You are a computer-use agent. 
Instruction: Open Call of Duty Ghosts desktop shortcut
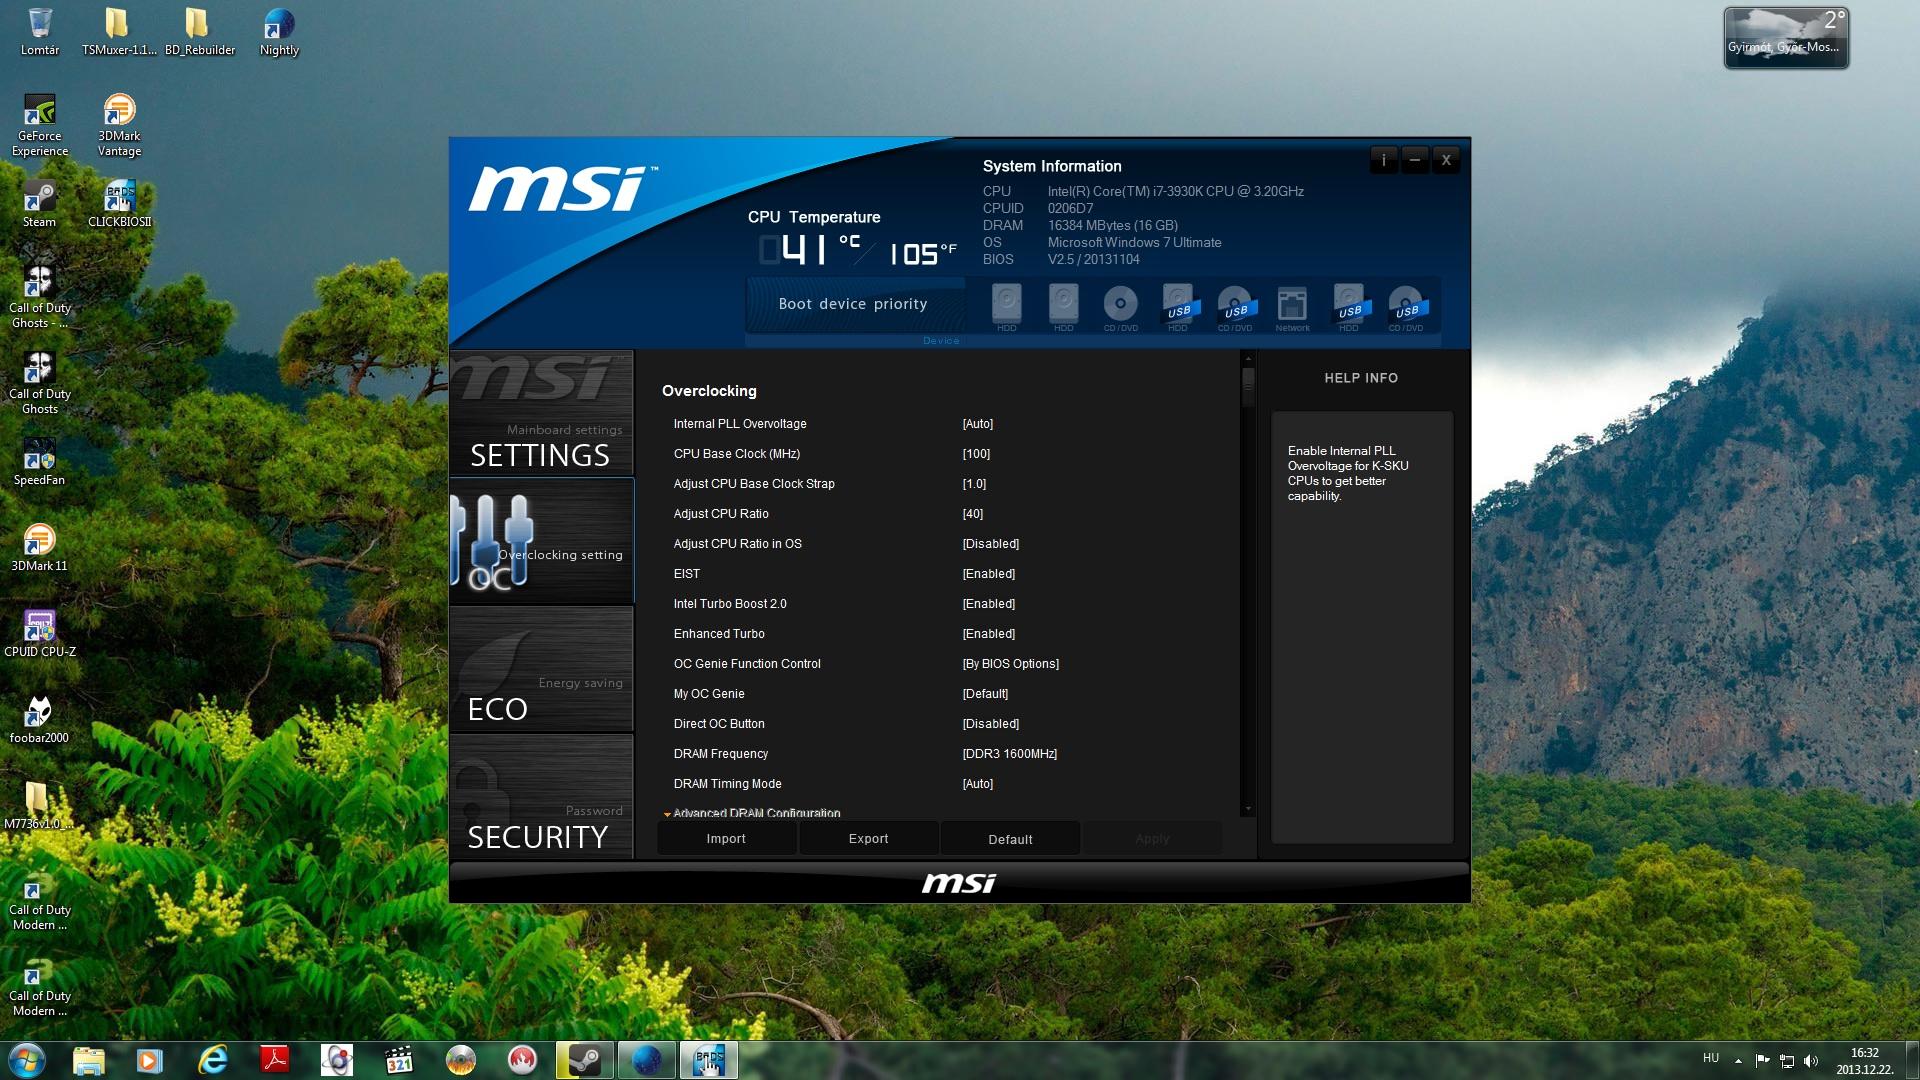point(39,384)
